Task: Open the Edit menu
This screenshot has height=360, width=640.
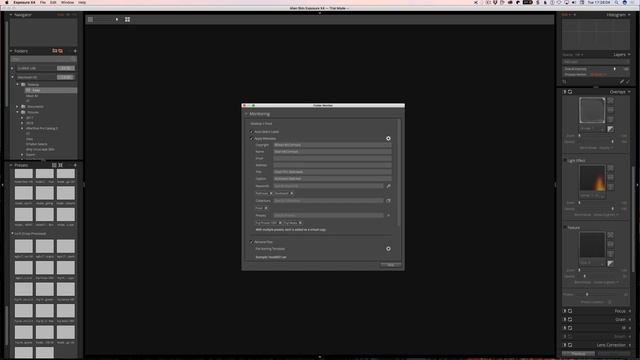Action: coord(53,2)
